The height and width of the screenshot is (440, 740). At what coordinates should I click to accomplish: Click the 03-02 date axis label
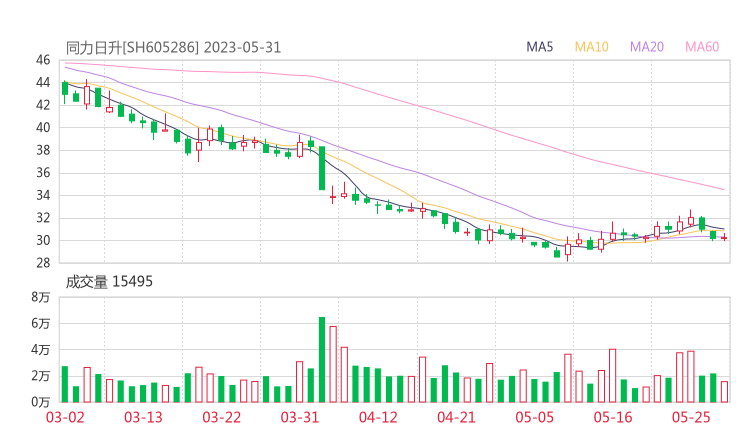click(x=65, y=417)
